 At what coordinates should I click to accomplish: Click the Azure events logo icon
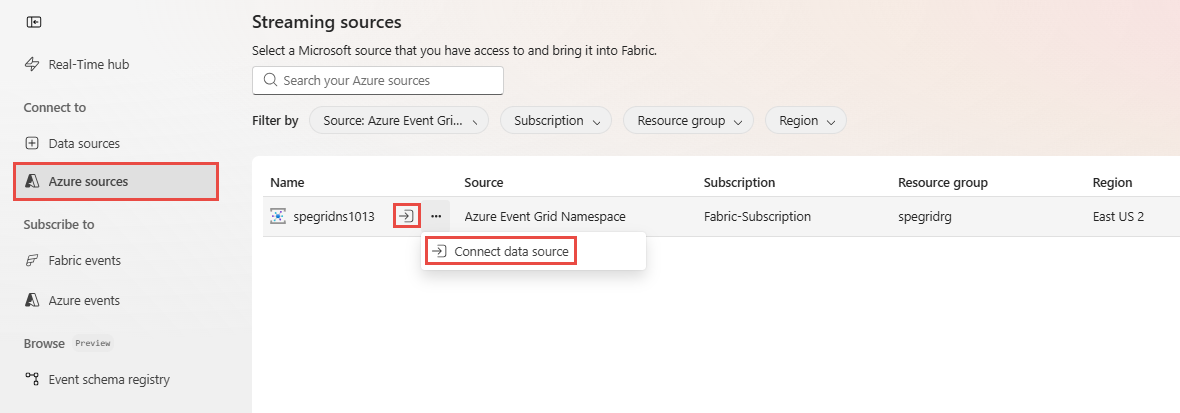pos(32,300)
